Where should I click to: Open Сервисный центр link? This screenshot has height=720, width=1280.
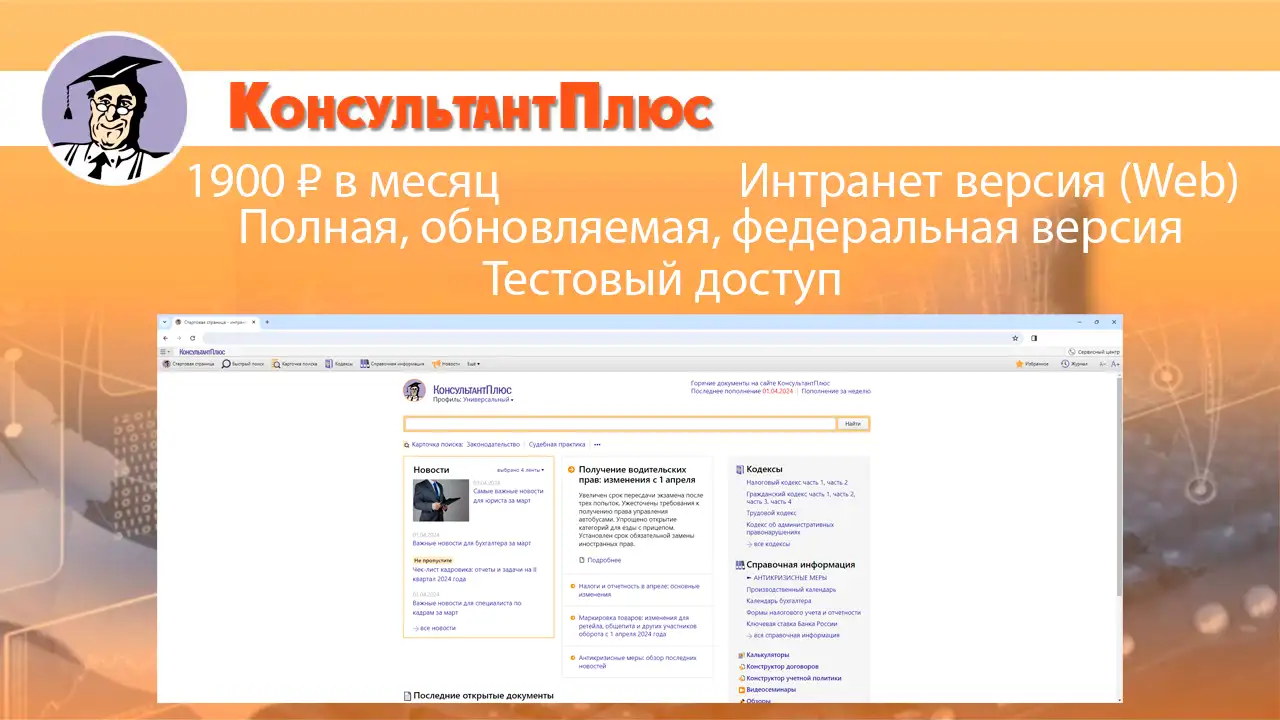[x=1094, y=352]
